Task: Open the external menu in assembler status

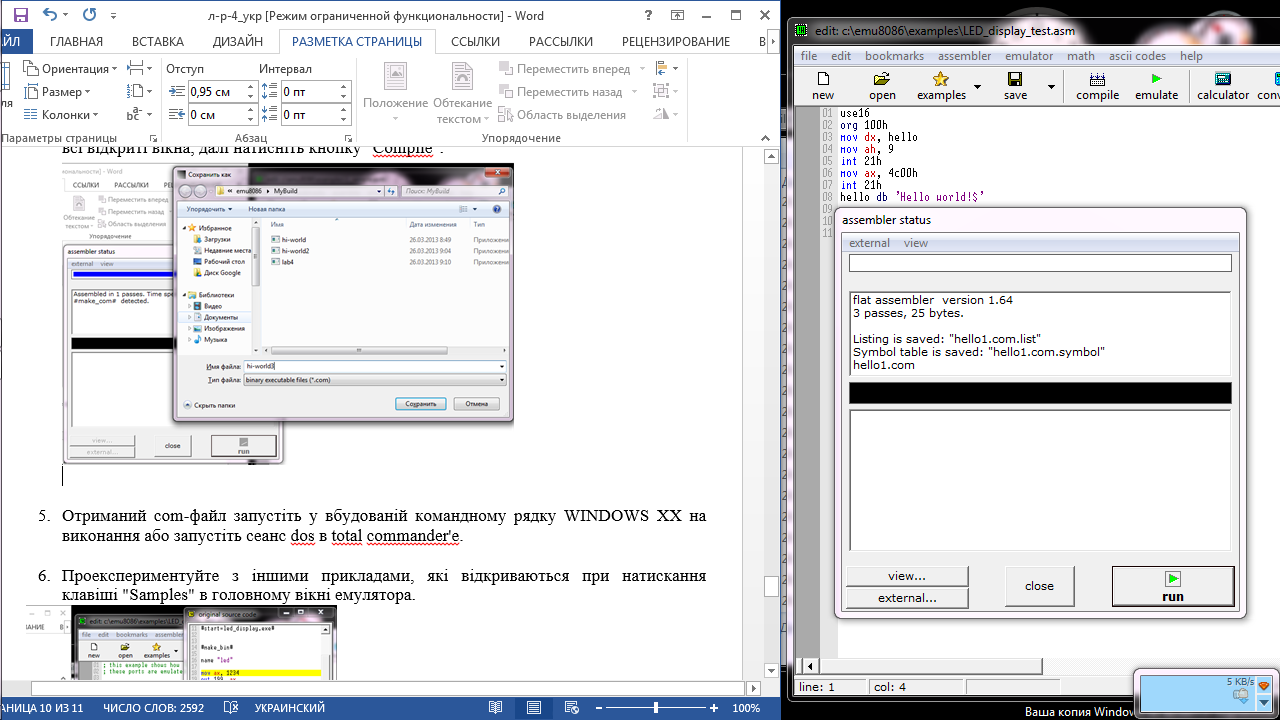Action: click(x=869, y=243)
